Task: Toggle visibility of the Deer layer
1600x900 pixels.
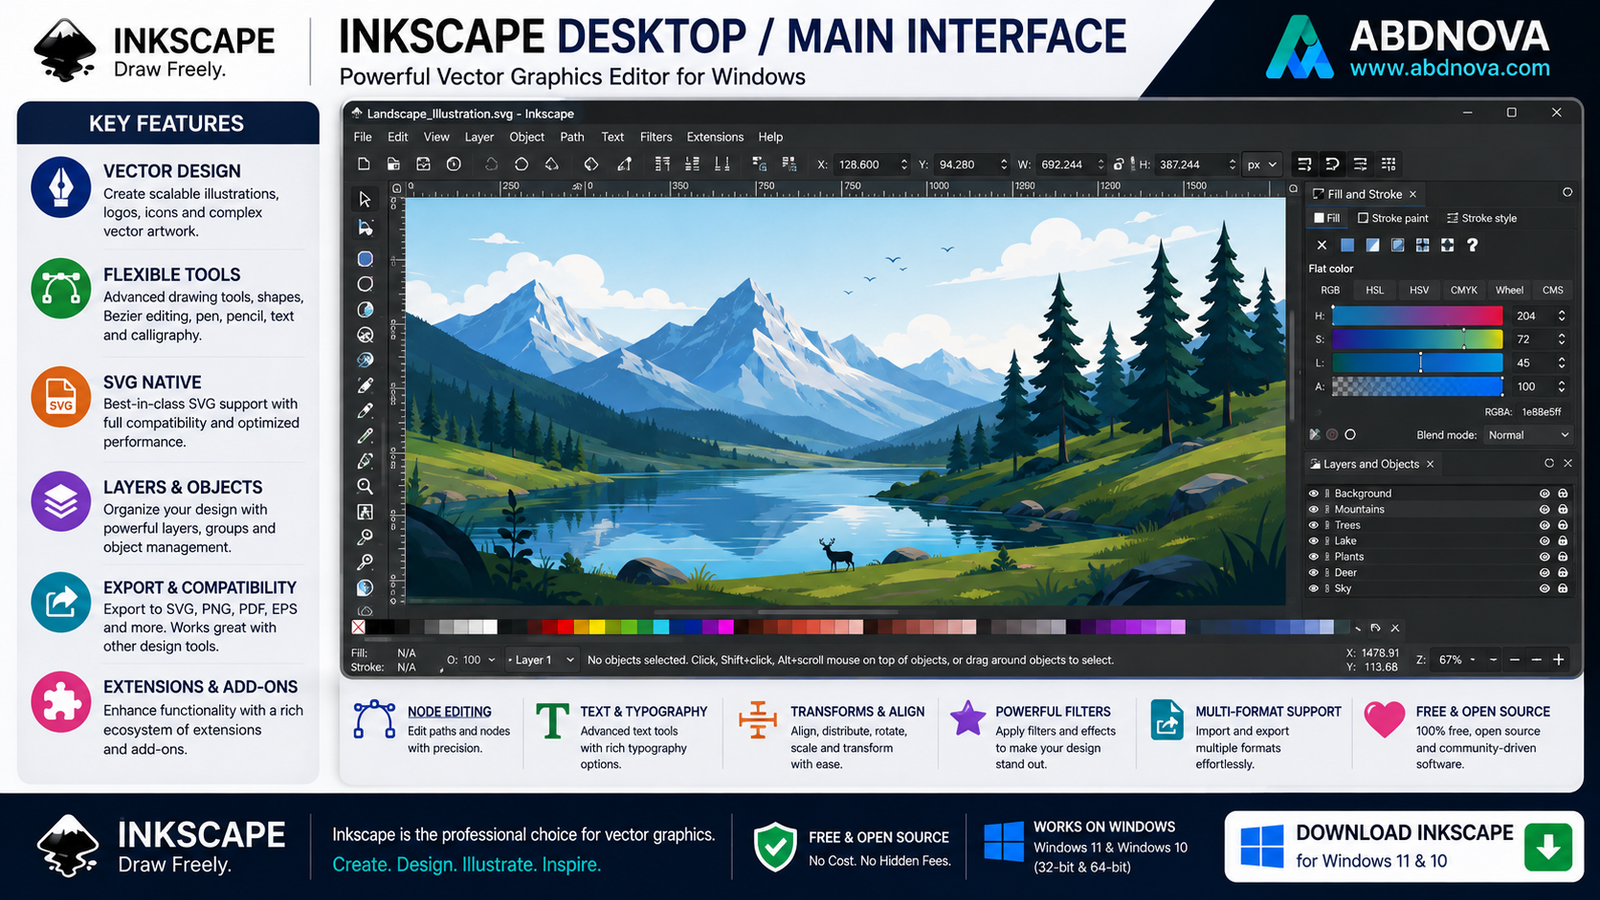Action: (1314, 573)
